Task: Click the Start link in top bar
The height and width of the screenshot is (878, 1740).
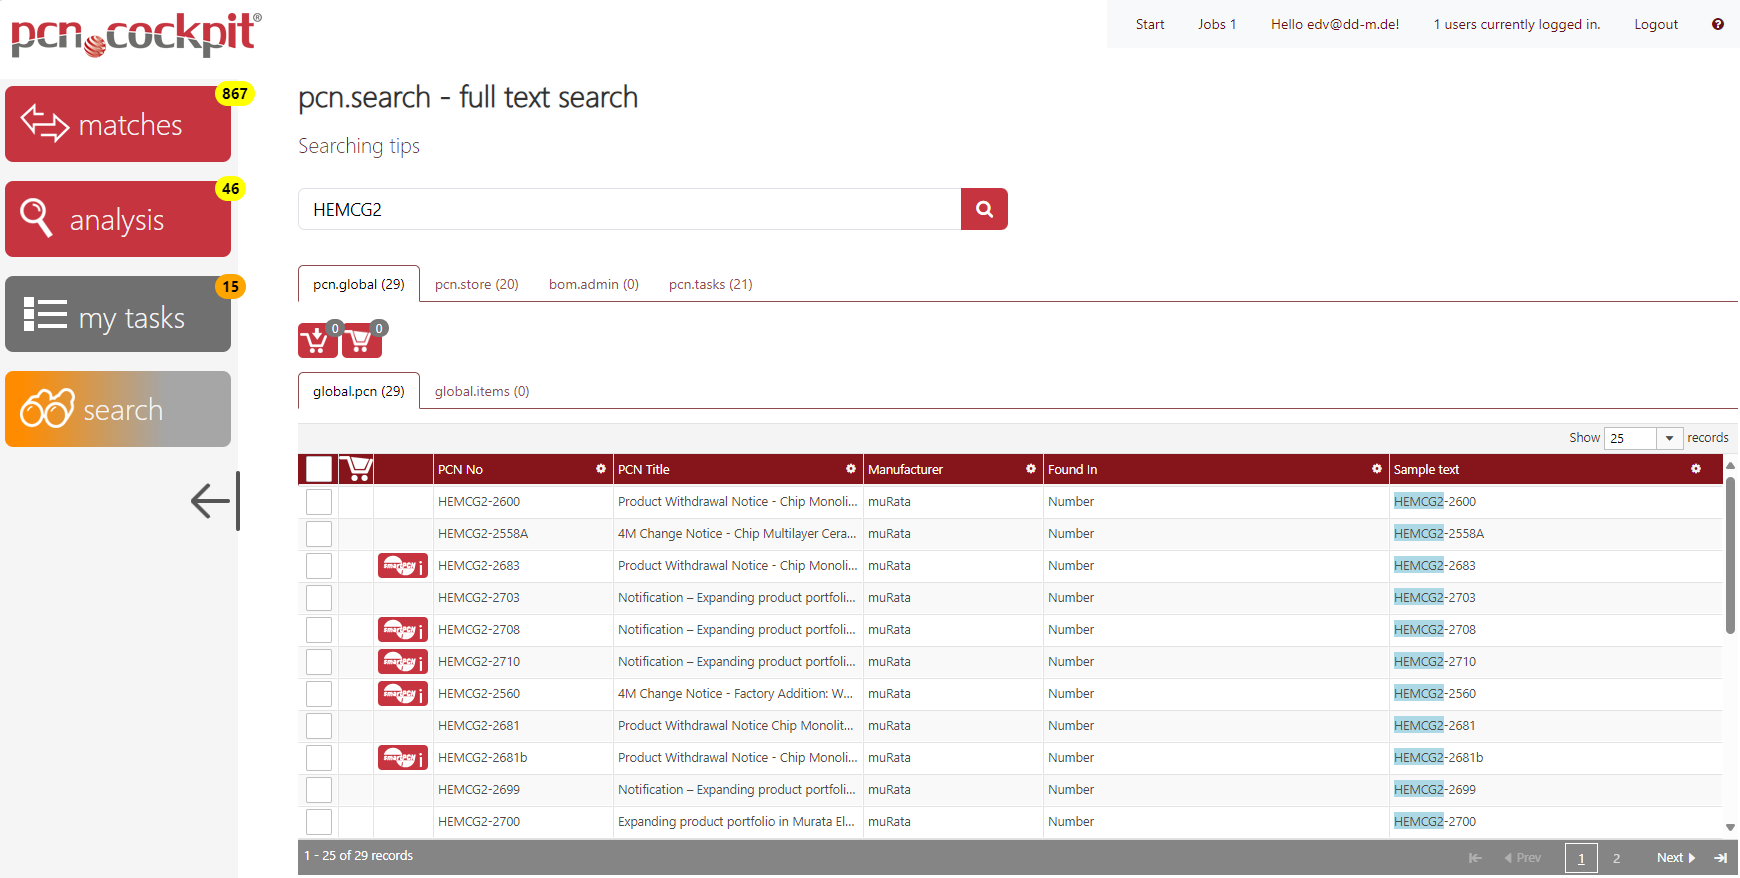Action: click(1150, 24)
